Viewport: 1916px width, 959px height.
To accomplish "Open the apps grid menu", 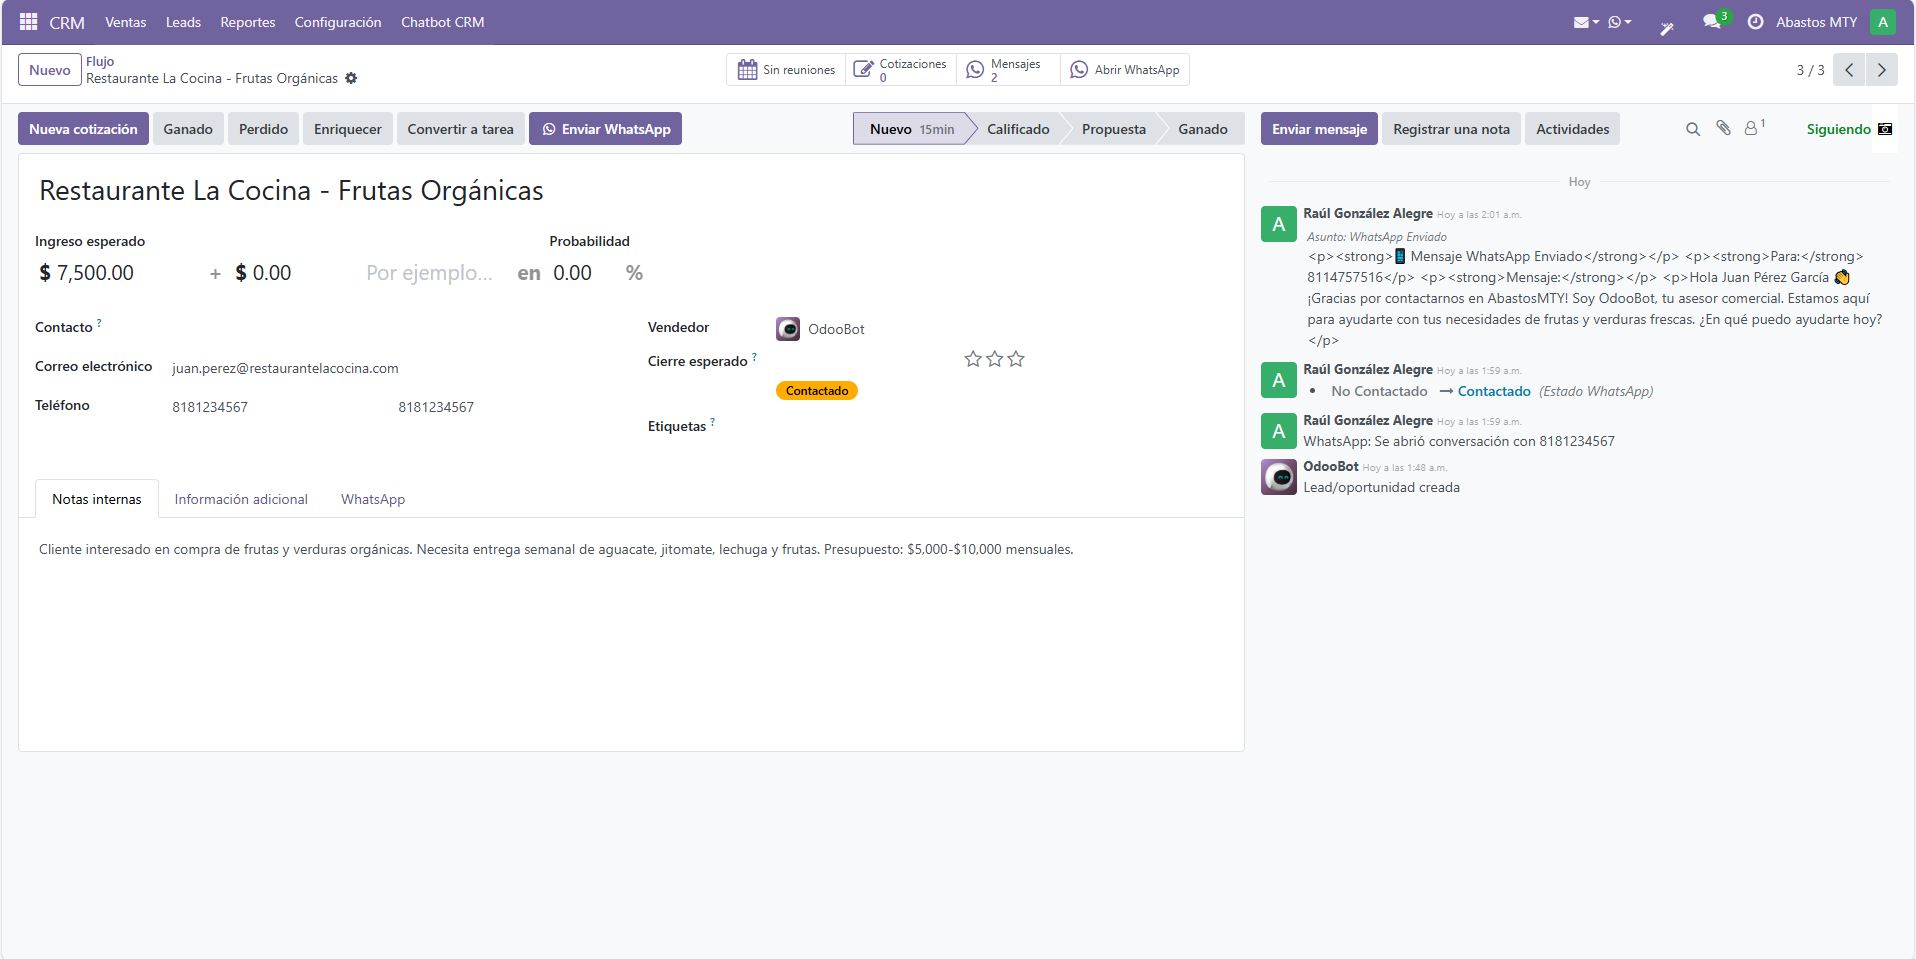I will 28,21.
